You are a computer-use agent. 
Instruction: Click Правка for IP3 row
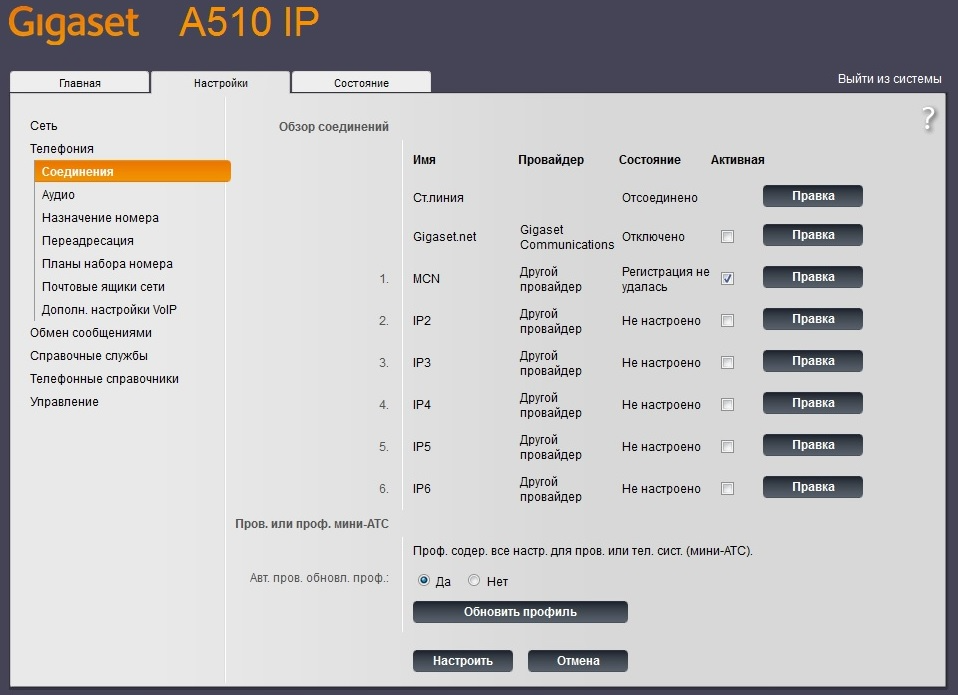click(813, 361)
